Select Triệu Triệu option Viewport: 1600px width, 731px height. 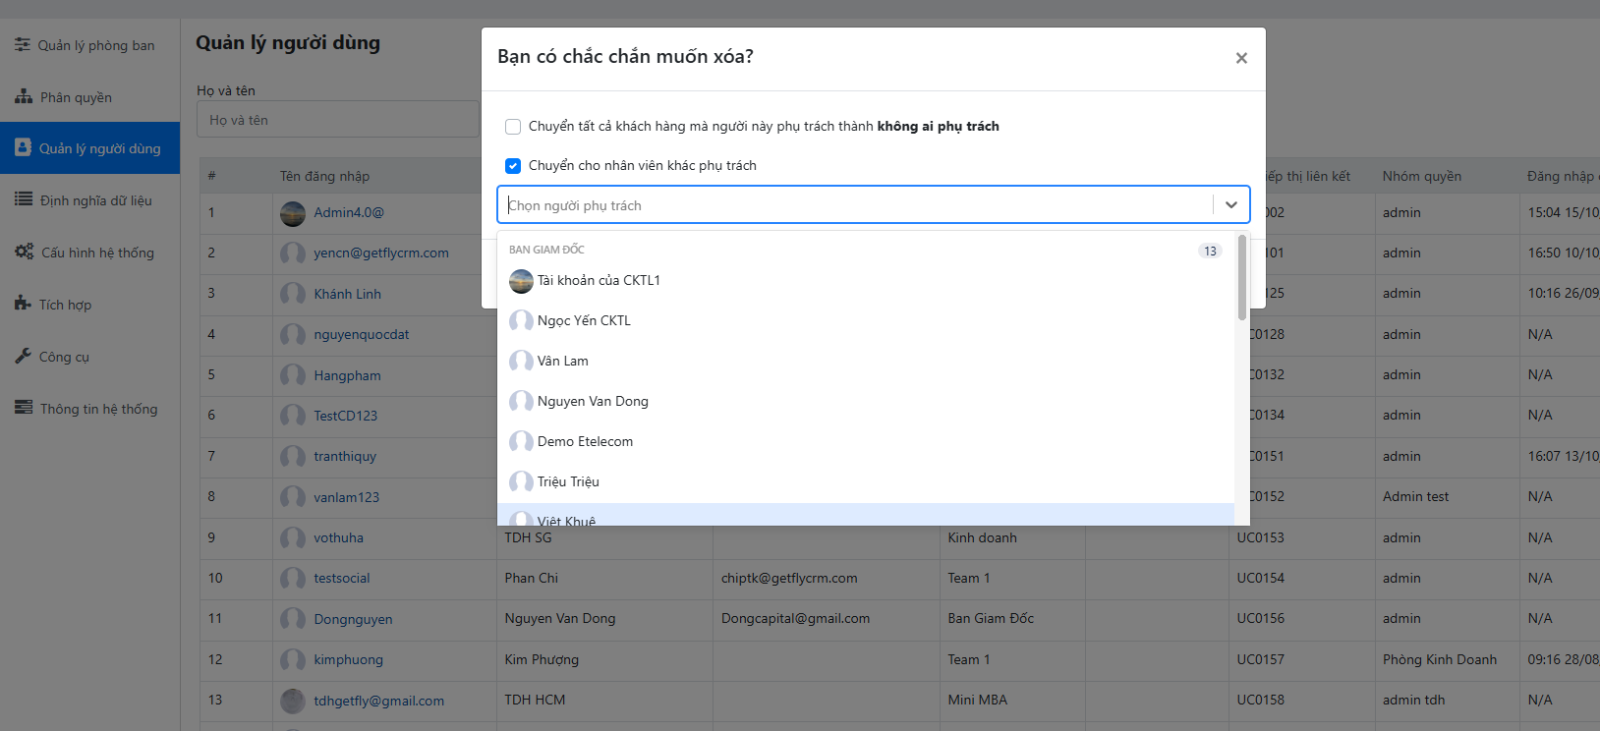click(568, 482)
